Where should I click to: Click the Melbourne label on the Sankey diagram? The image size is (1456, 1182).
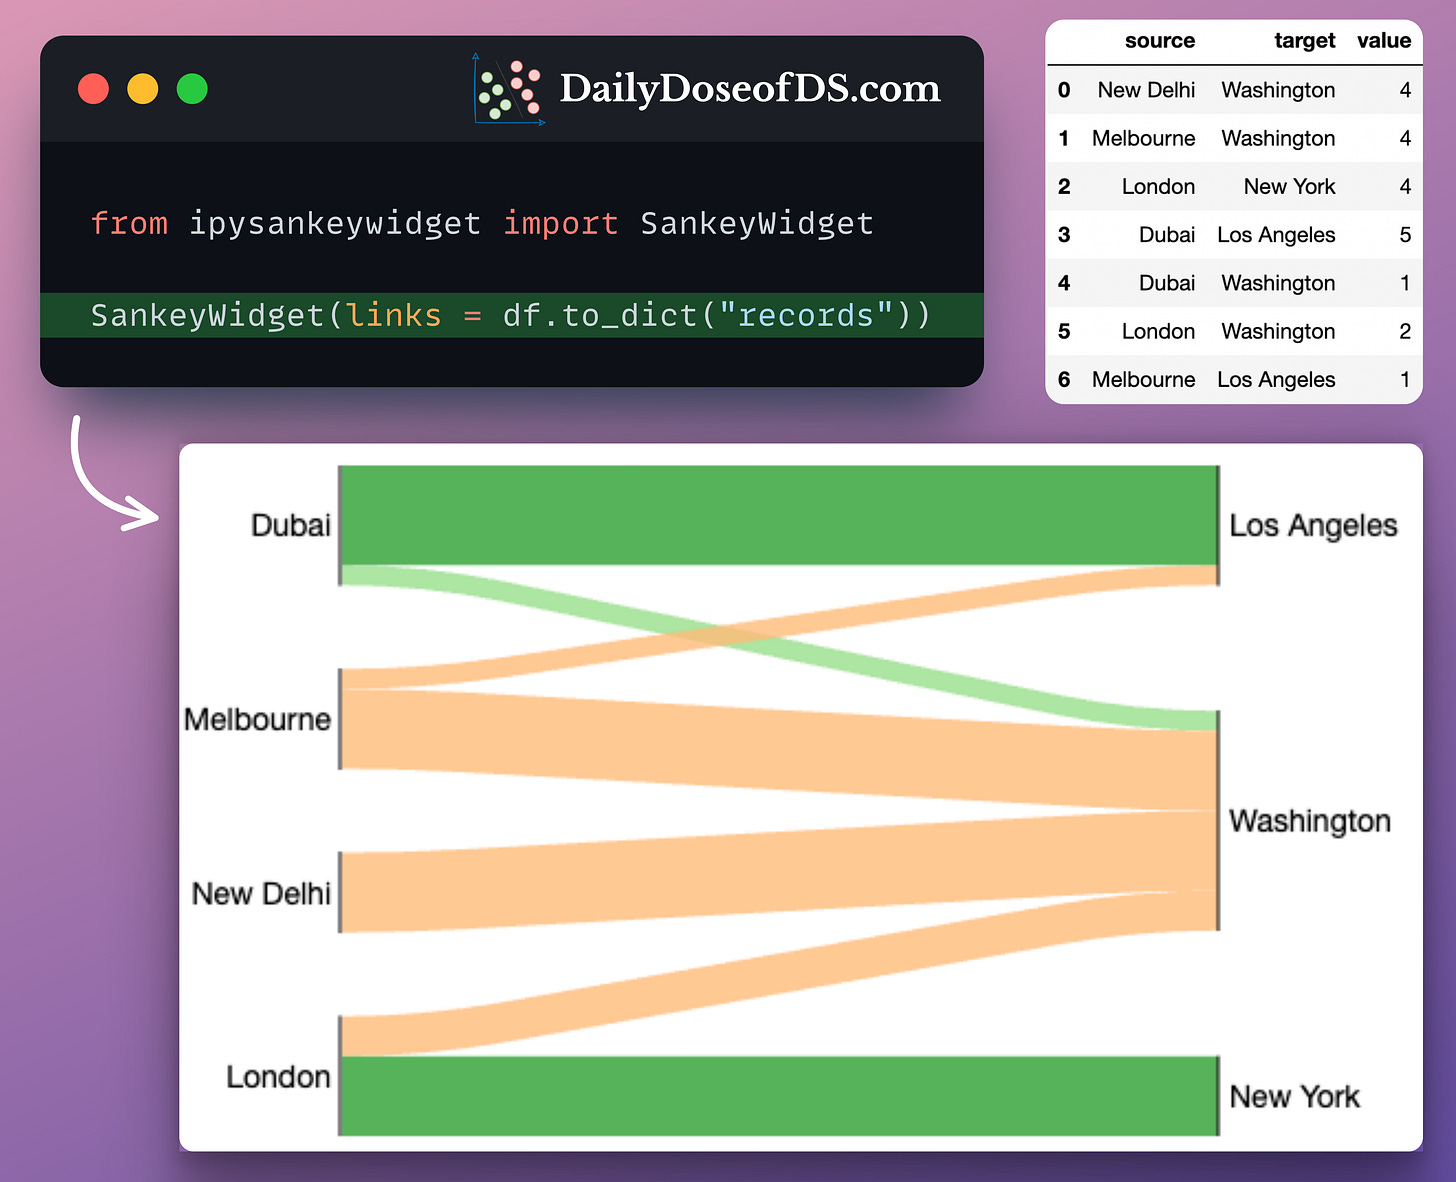pyautogui.click(x=257, y=718)
